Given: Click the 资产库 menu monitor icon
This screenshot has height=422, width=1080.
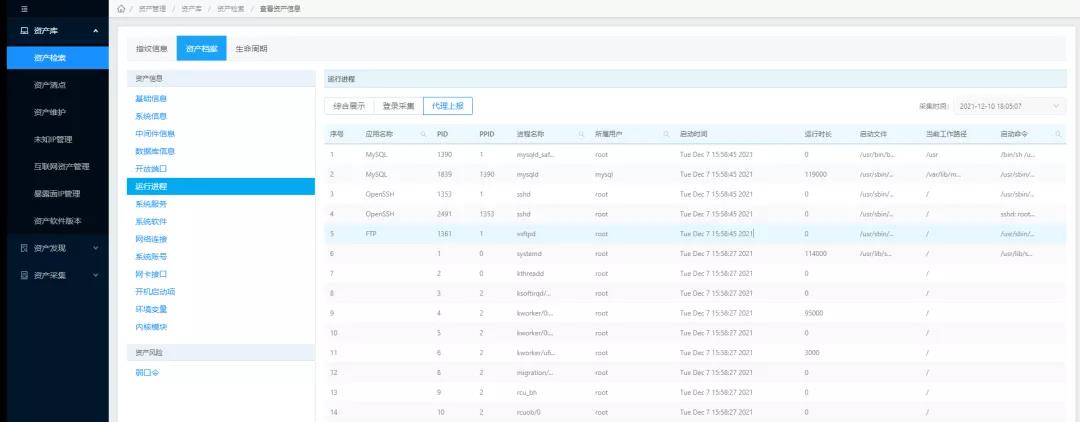Looking at the screenshot, I should coord(24,31).
